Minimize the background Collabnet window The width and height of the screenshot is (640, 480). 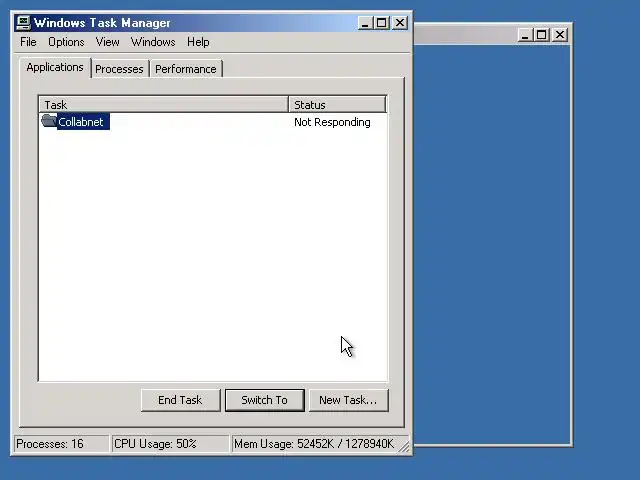(525, 35)
